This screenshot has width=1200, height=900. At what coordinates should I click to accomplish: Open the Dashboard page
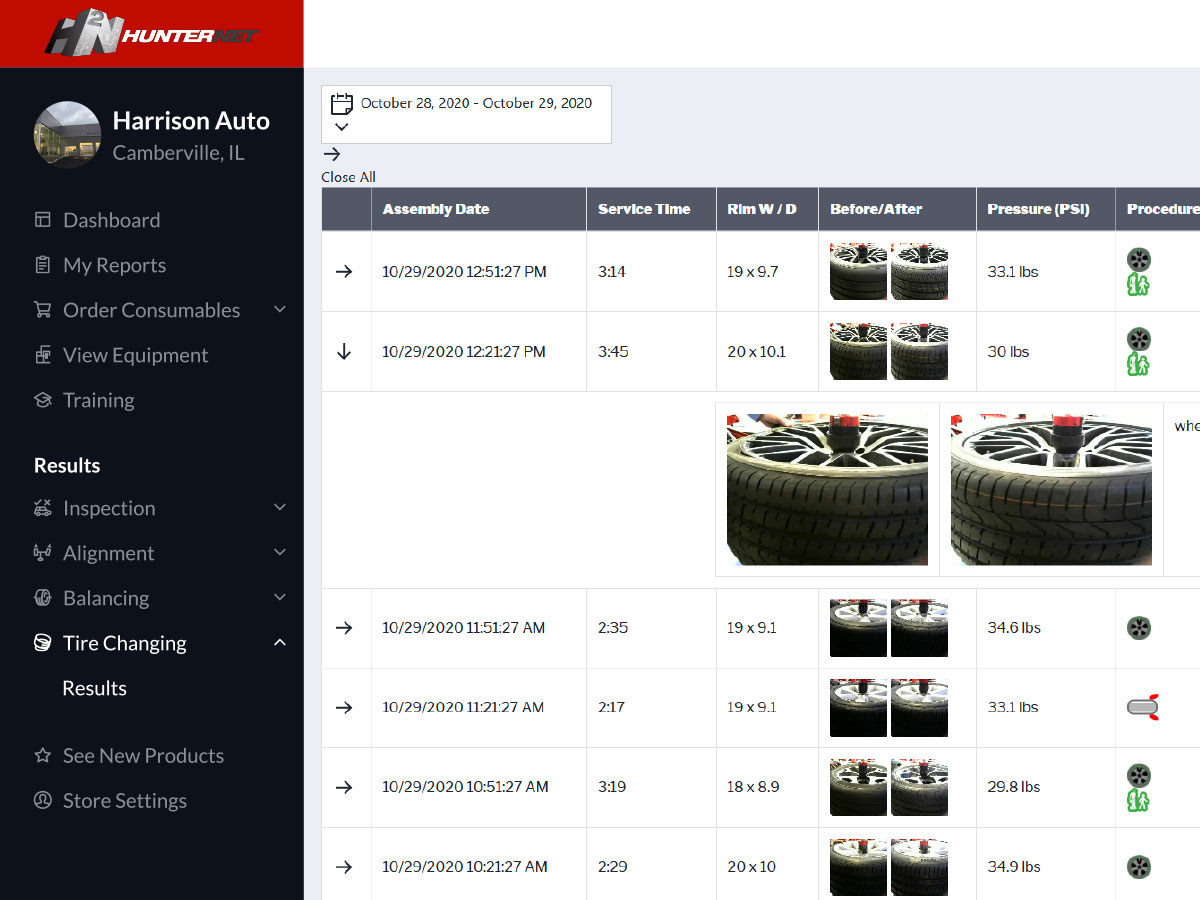[111, 220]
